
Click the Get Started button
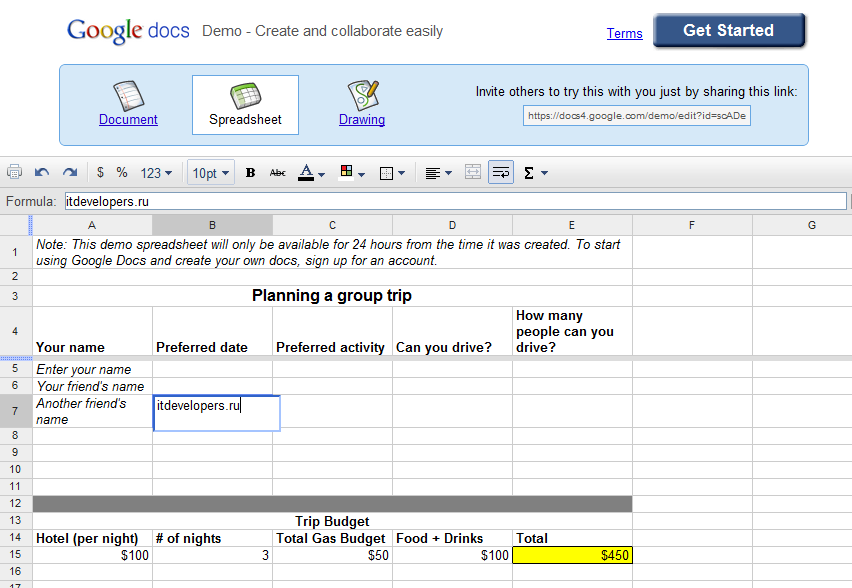(x=728, y=31)
